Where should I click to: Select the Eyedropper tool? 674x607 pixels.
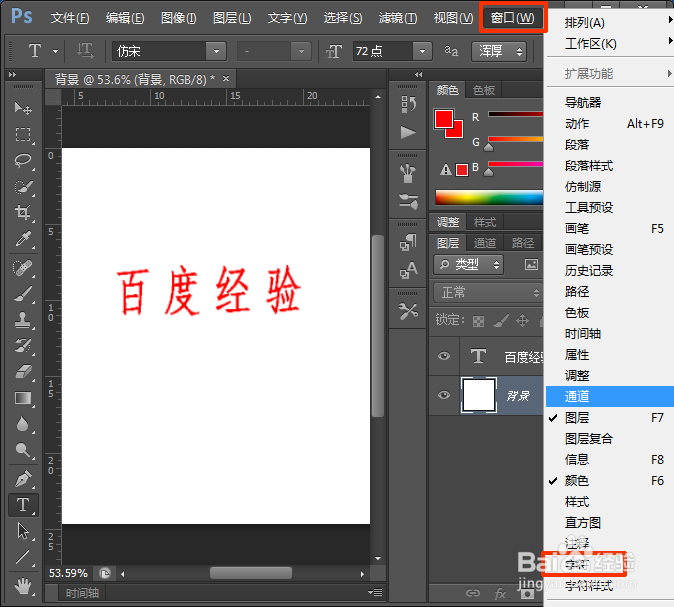pos(23,239)
